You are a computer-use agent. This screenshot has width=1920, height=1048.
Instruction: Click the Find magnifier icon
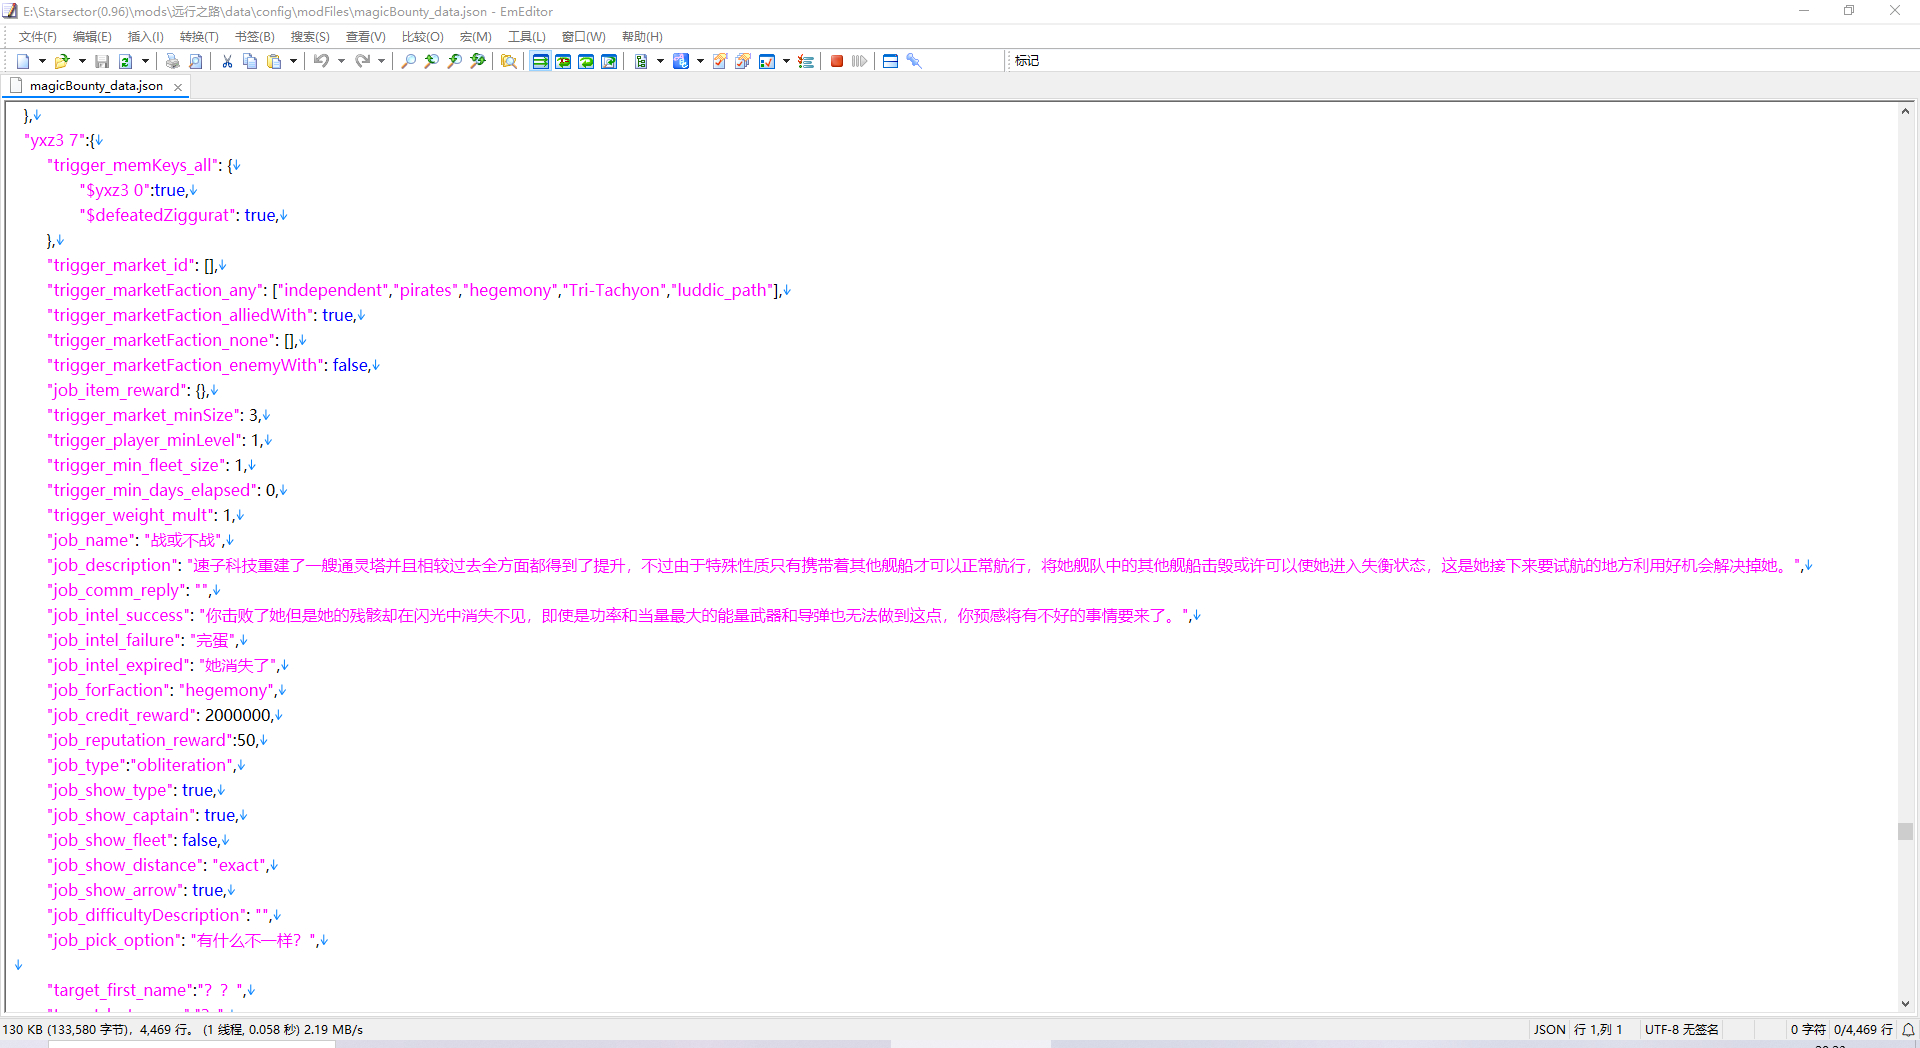(x=408, y=61)
